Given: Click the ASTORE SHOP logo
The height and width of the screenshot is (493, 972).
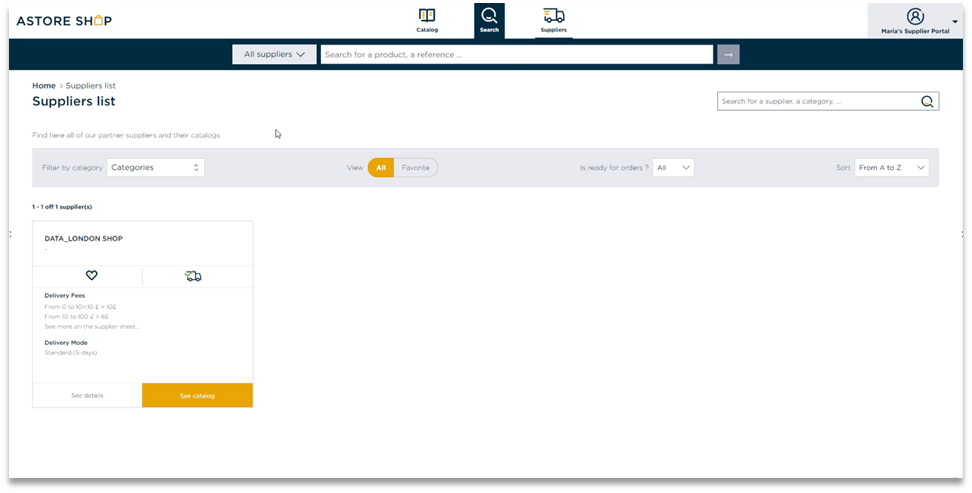Looking at the screenshot, I should coord(64,21).
